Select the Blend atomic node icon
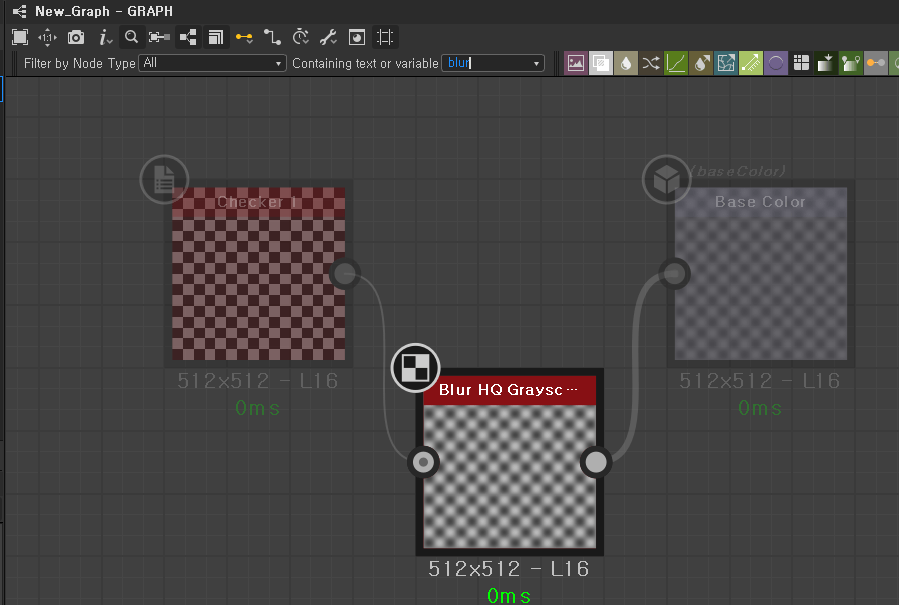This screenshot has width=899, height=605. click(600, 62)
